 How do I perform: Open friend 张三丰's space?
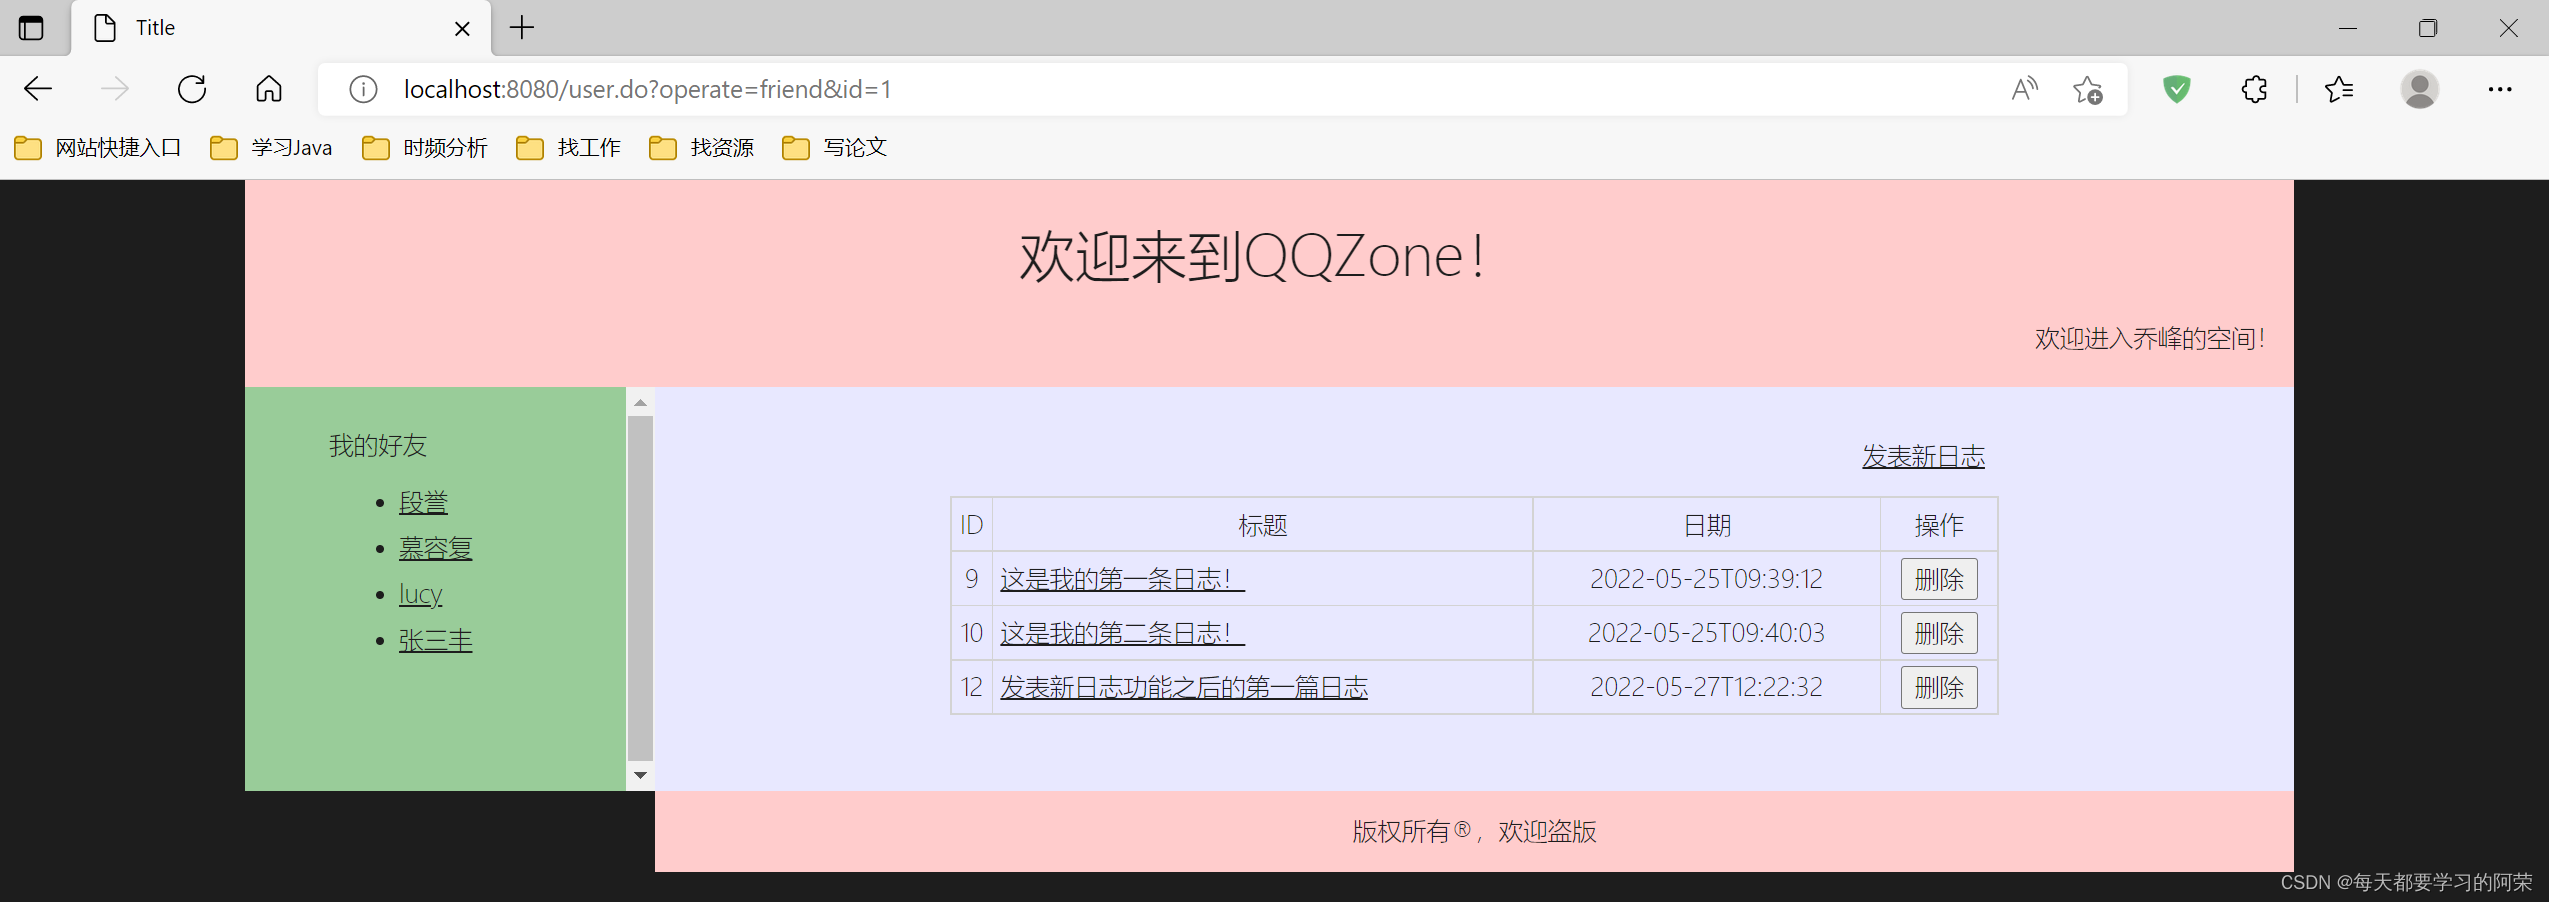[x=435, y=640]
